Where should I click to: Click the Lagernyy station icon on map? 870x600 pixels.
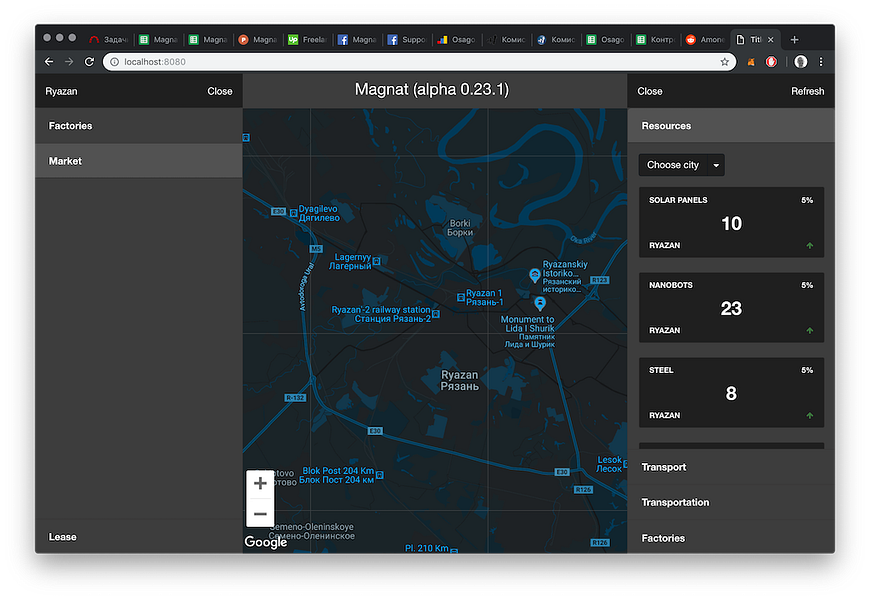(x=377, y=261)
